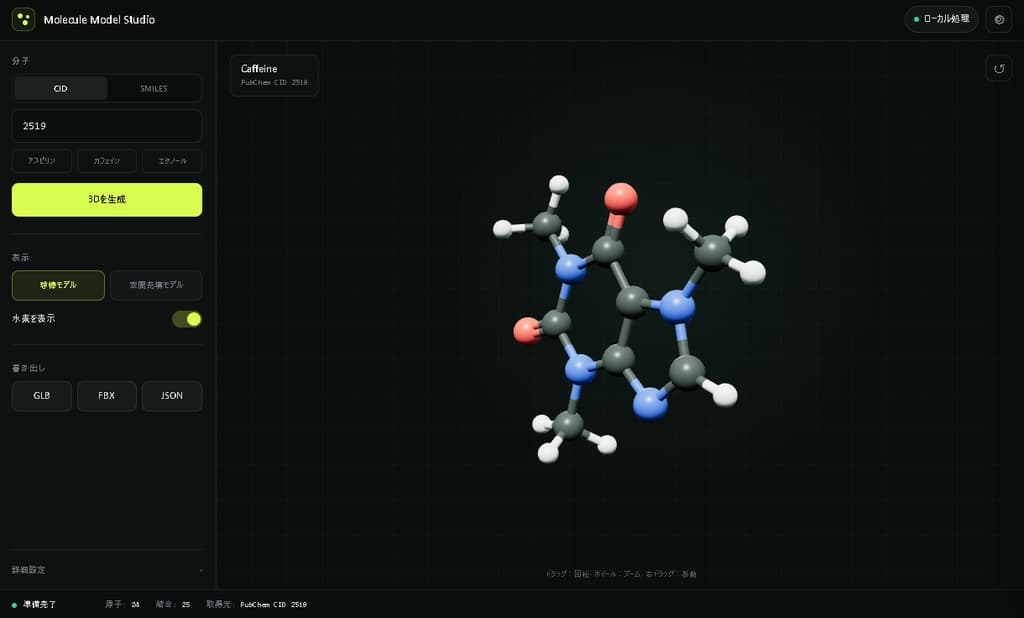
Task: Switch to the SMILES input tab
Action: [153, 88]
